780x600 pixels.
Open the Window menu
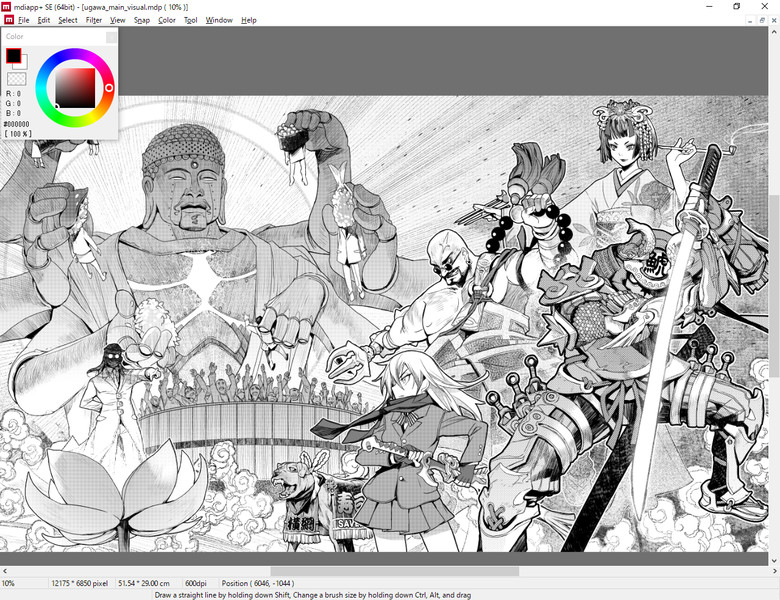219,20
